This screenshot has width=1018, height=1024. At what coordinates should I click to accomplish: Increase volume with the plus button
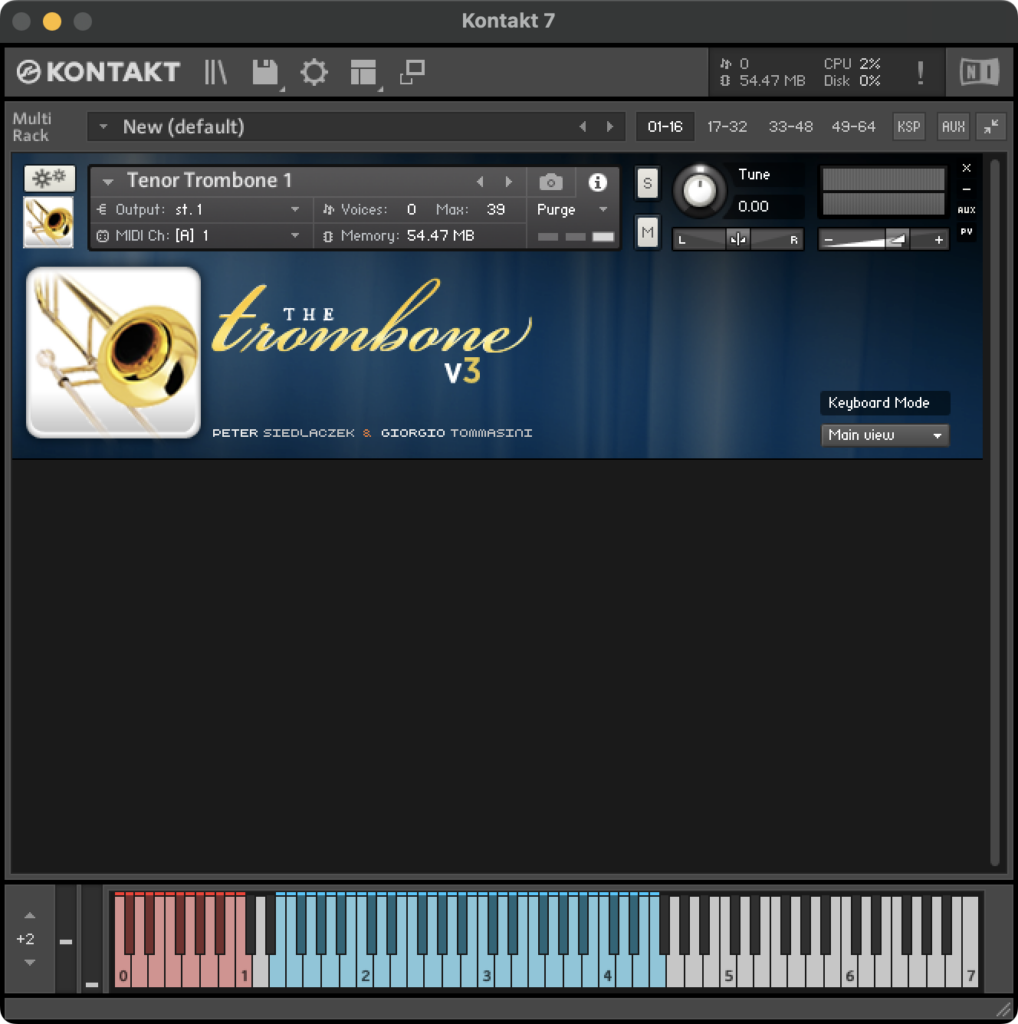coord(938,240)
